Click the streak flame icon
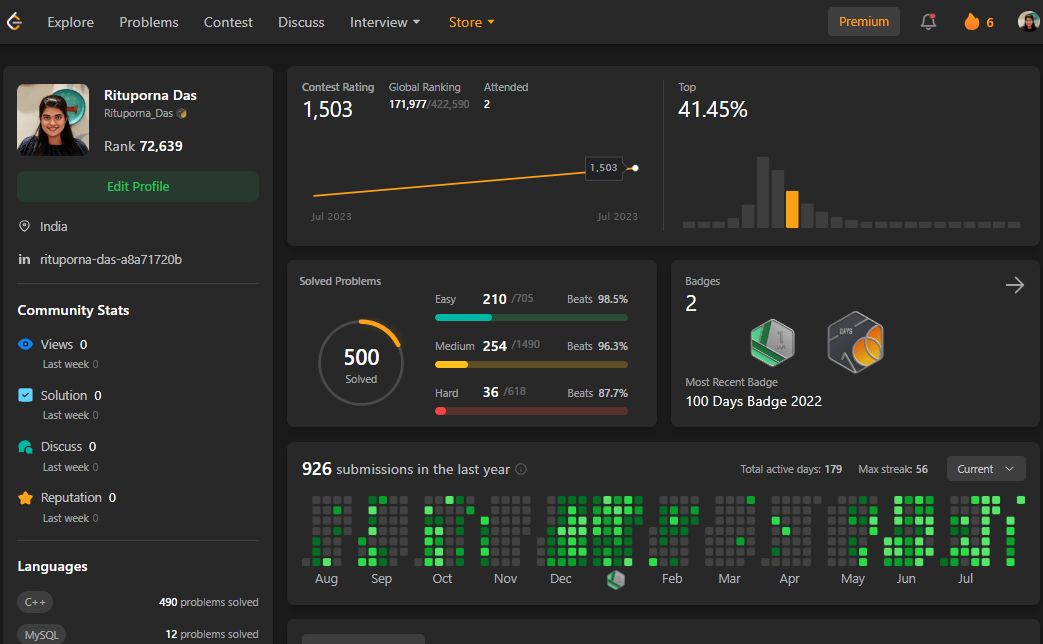This screenshot has height=644, width=1043. point(971,22)
